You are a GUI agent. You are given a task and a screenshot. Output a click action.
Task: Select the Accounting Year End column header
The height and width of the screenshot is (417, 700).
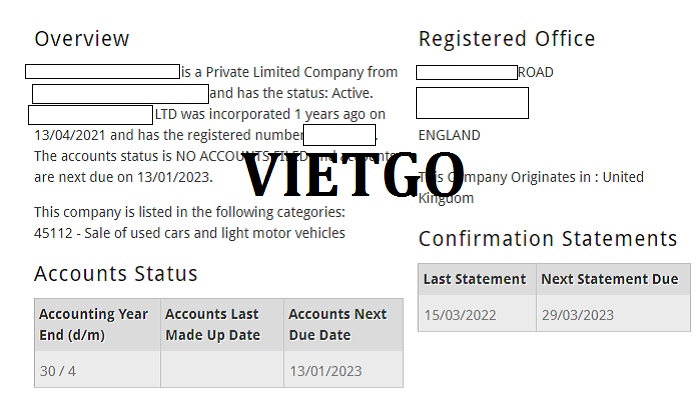pos(97,325)
